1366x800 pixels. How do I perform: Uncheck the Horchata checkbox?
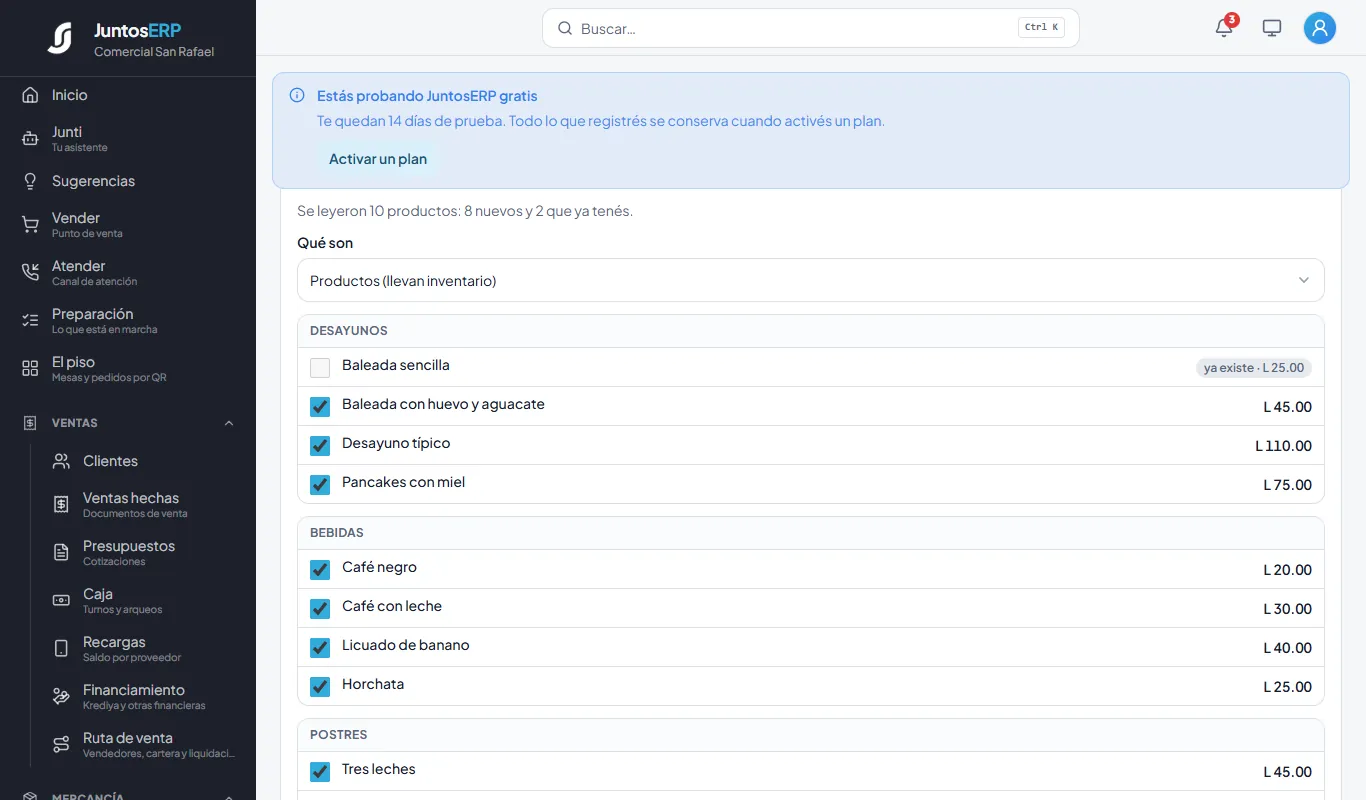click(320, 687)
